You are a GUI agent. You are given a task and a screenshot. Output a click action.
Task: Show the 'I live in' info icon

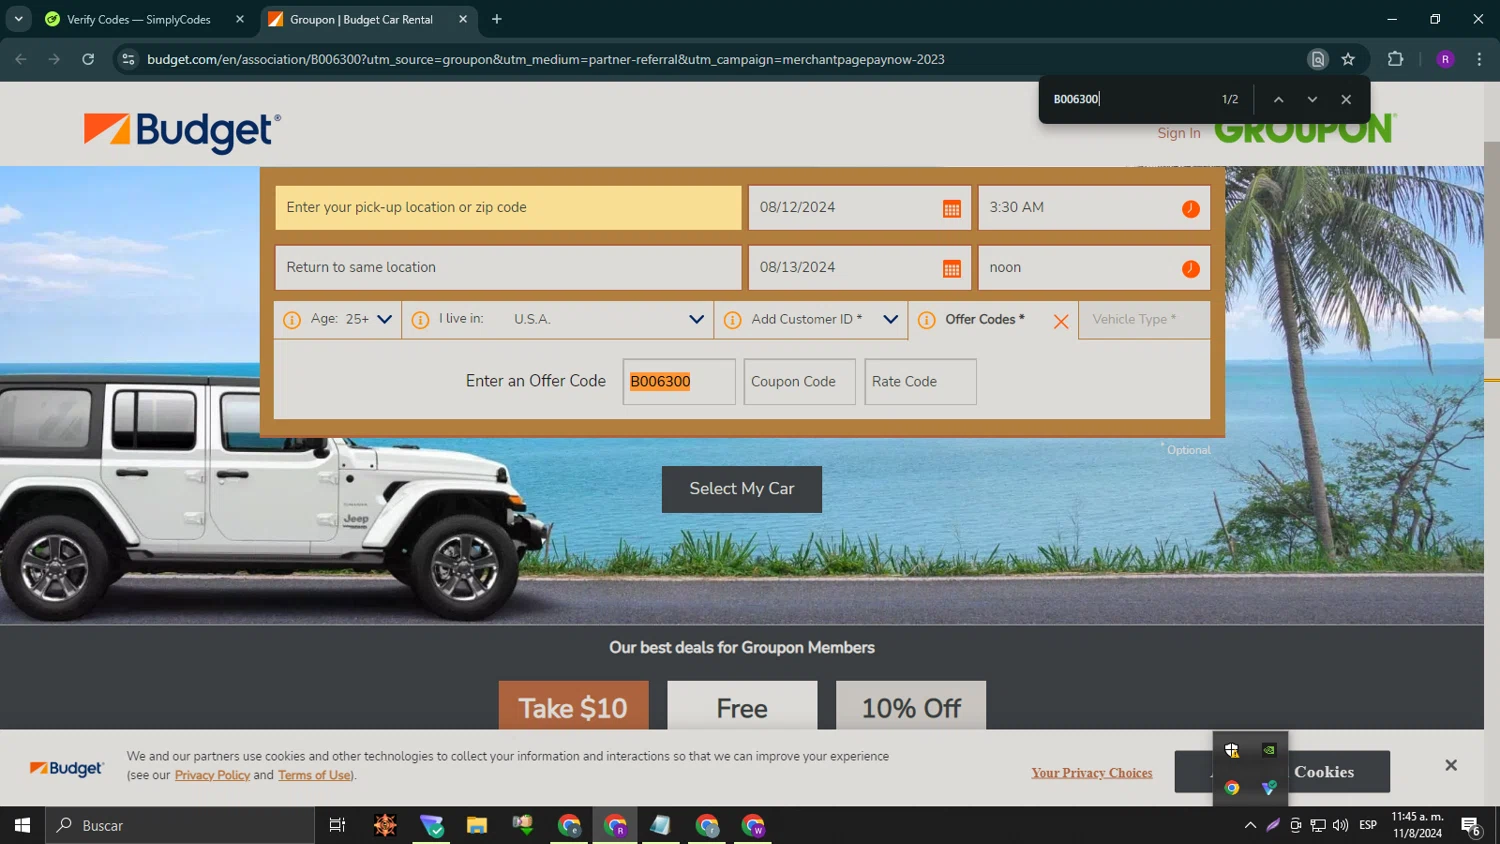(420, 320)
